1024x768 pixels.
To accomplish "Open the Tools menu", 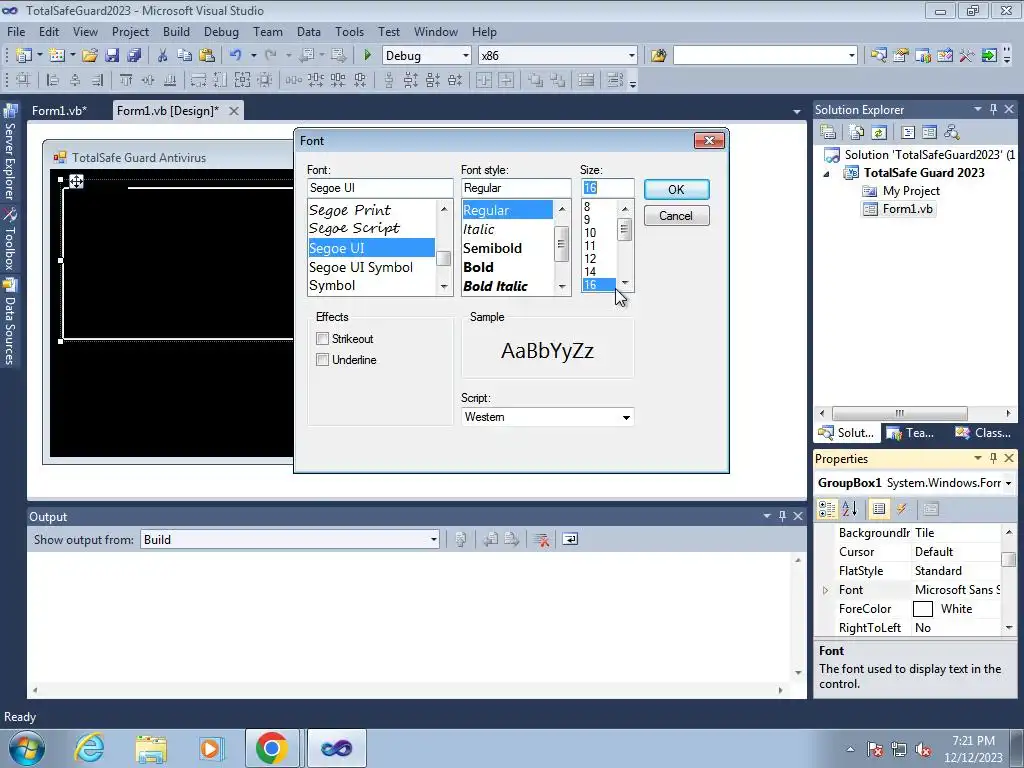I will 349,31.
